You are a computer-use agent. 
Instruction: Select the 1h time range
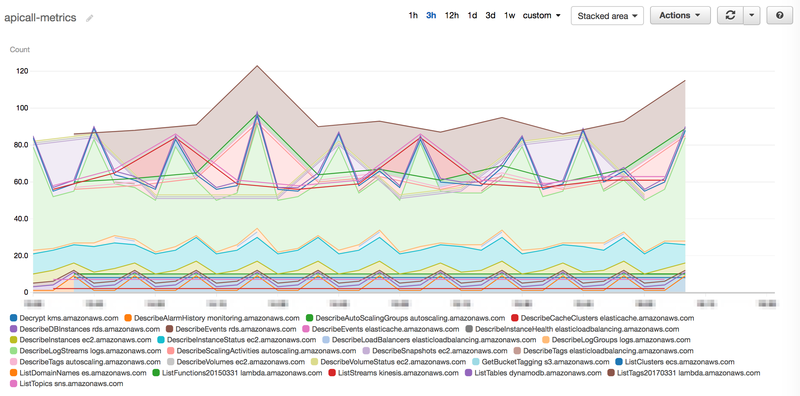click(413, 15)
